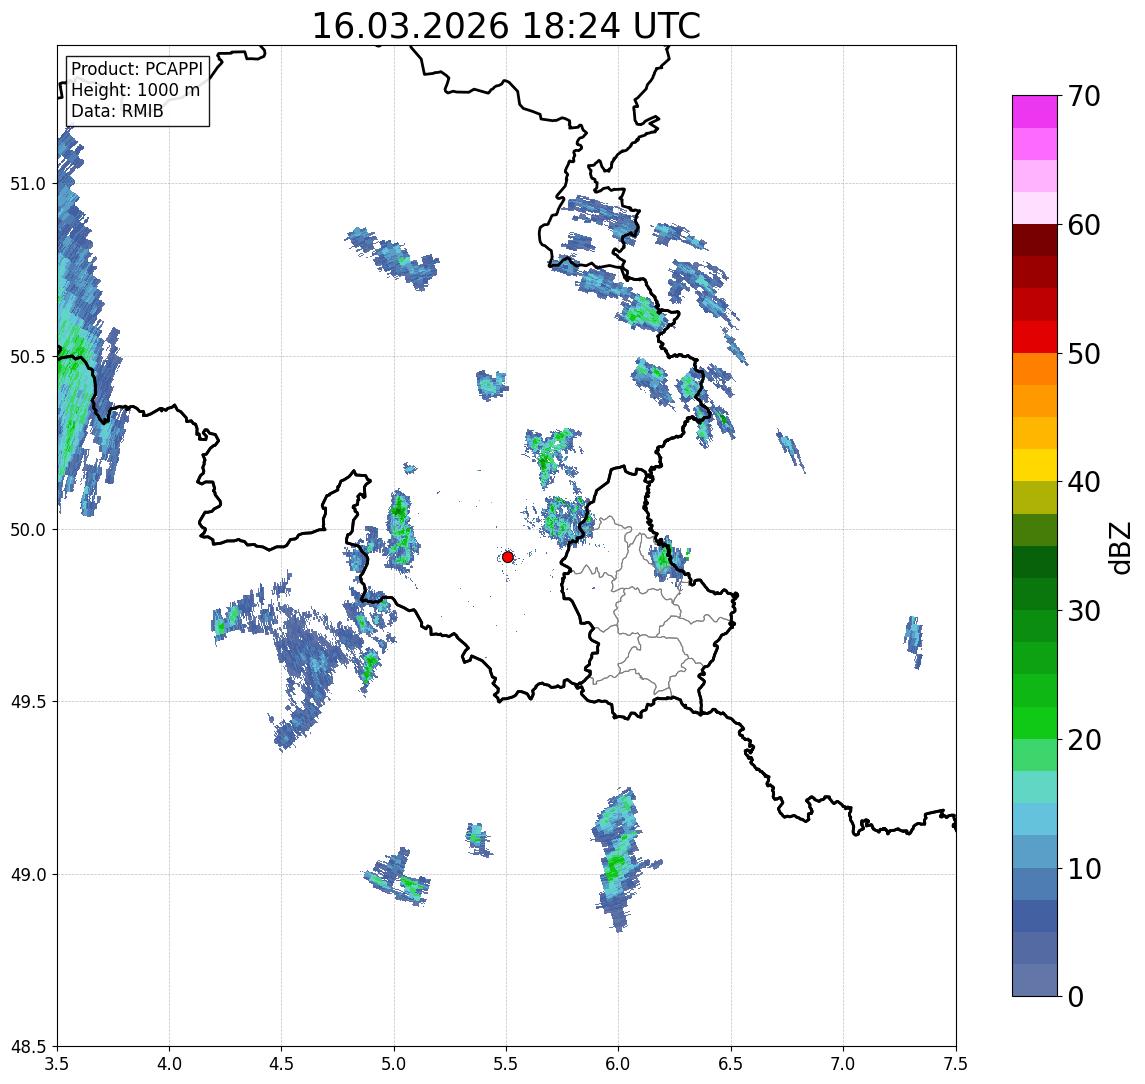Click the colorbar tick label 50

coord(1084,354)
